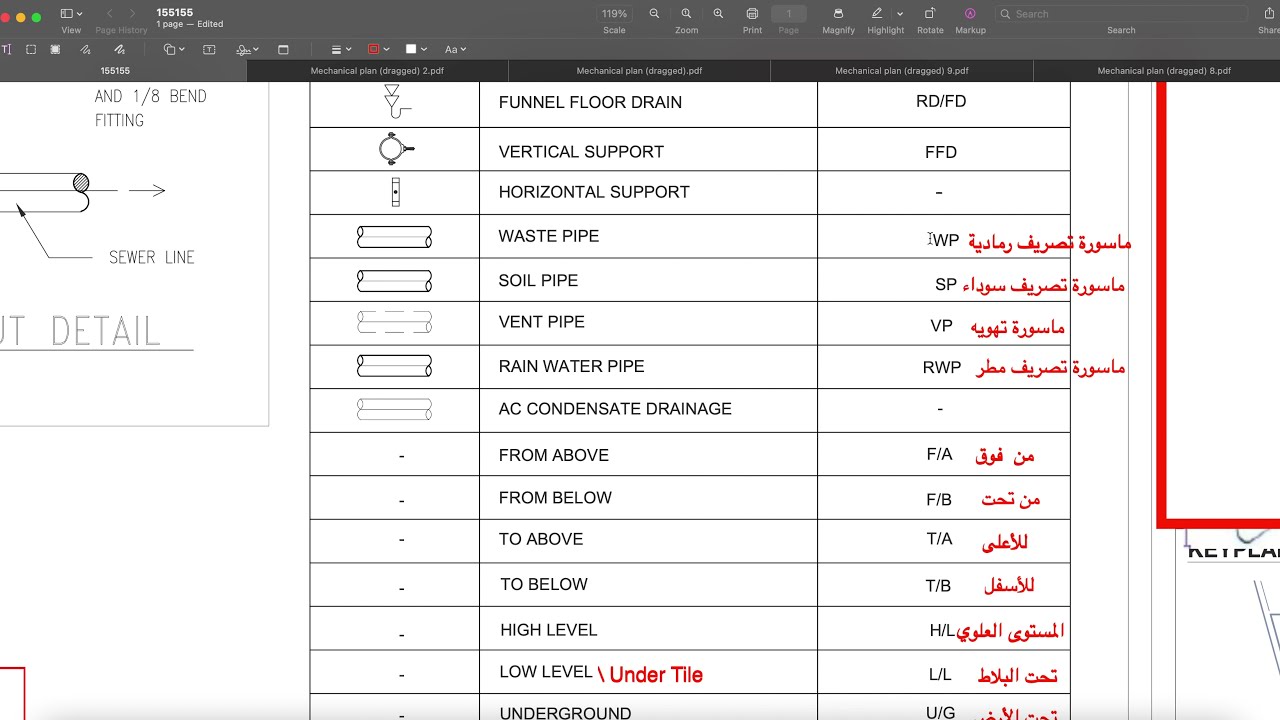Viewport: 1280px width, 720px height.
Task: Choose the Instant Alpha selection tool
Action: click(55, 49)
